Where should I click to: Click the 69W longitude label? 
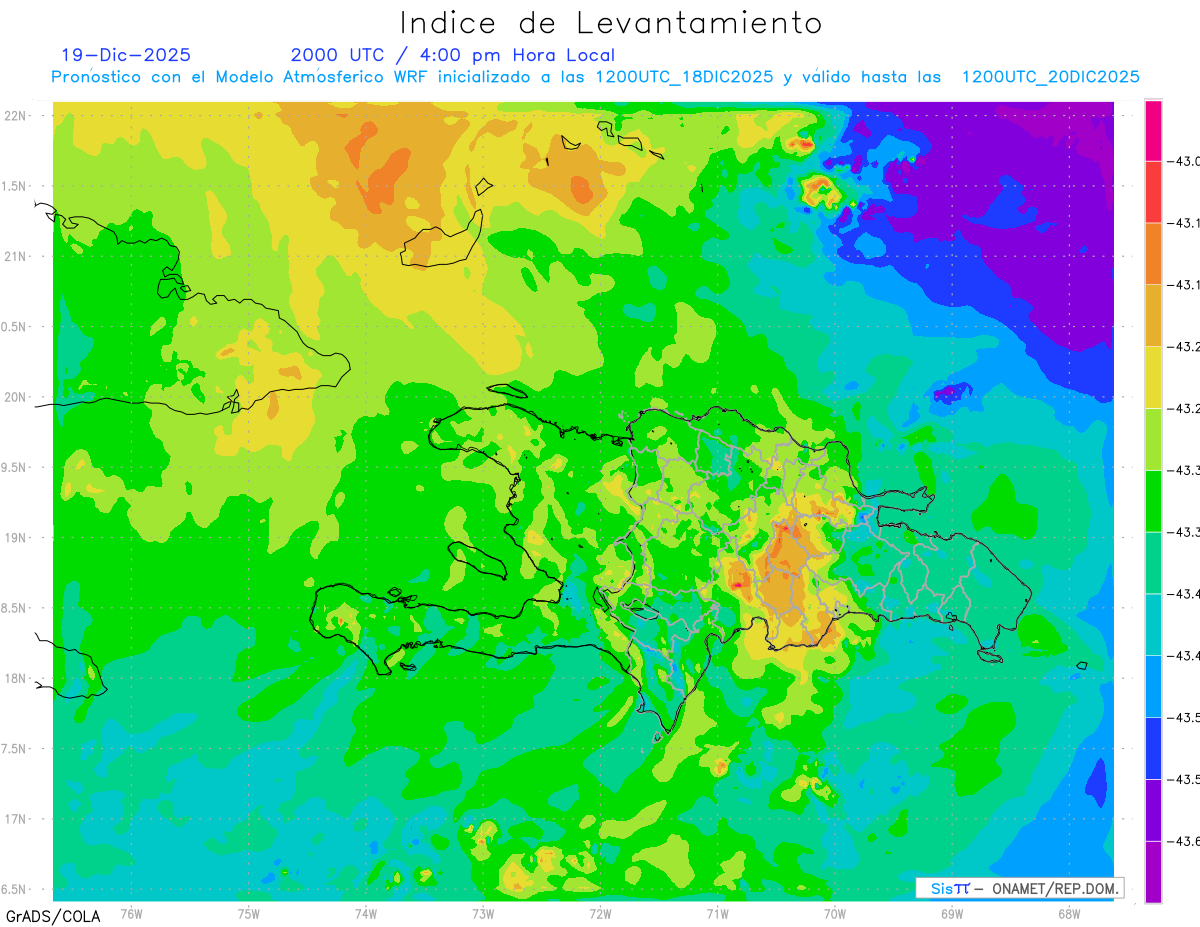[x=952, y=913]
